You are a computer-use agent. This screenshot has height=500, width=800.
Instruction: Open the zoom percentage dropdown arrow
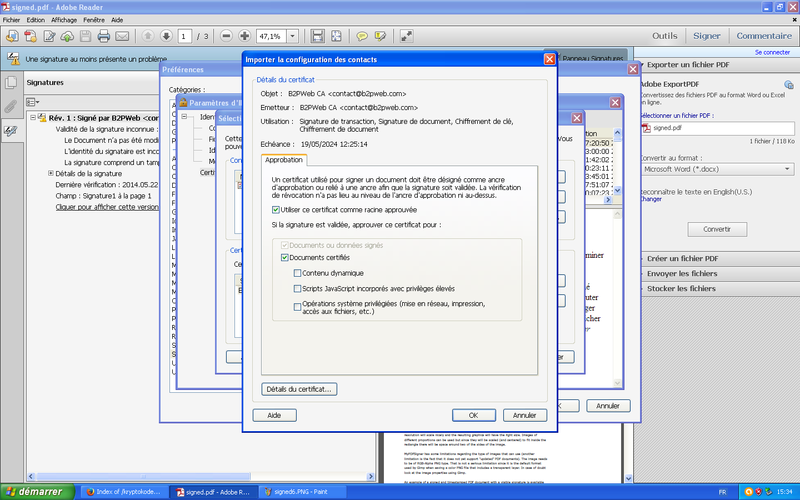point(293,36)
